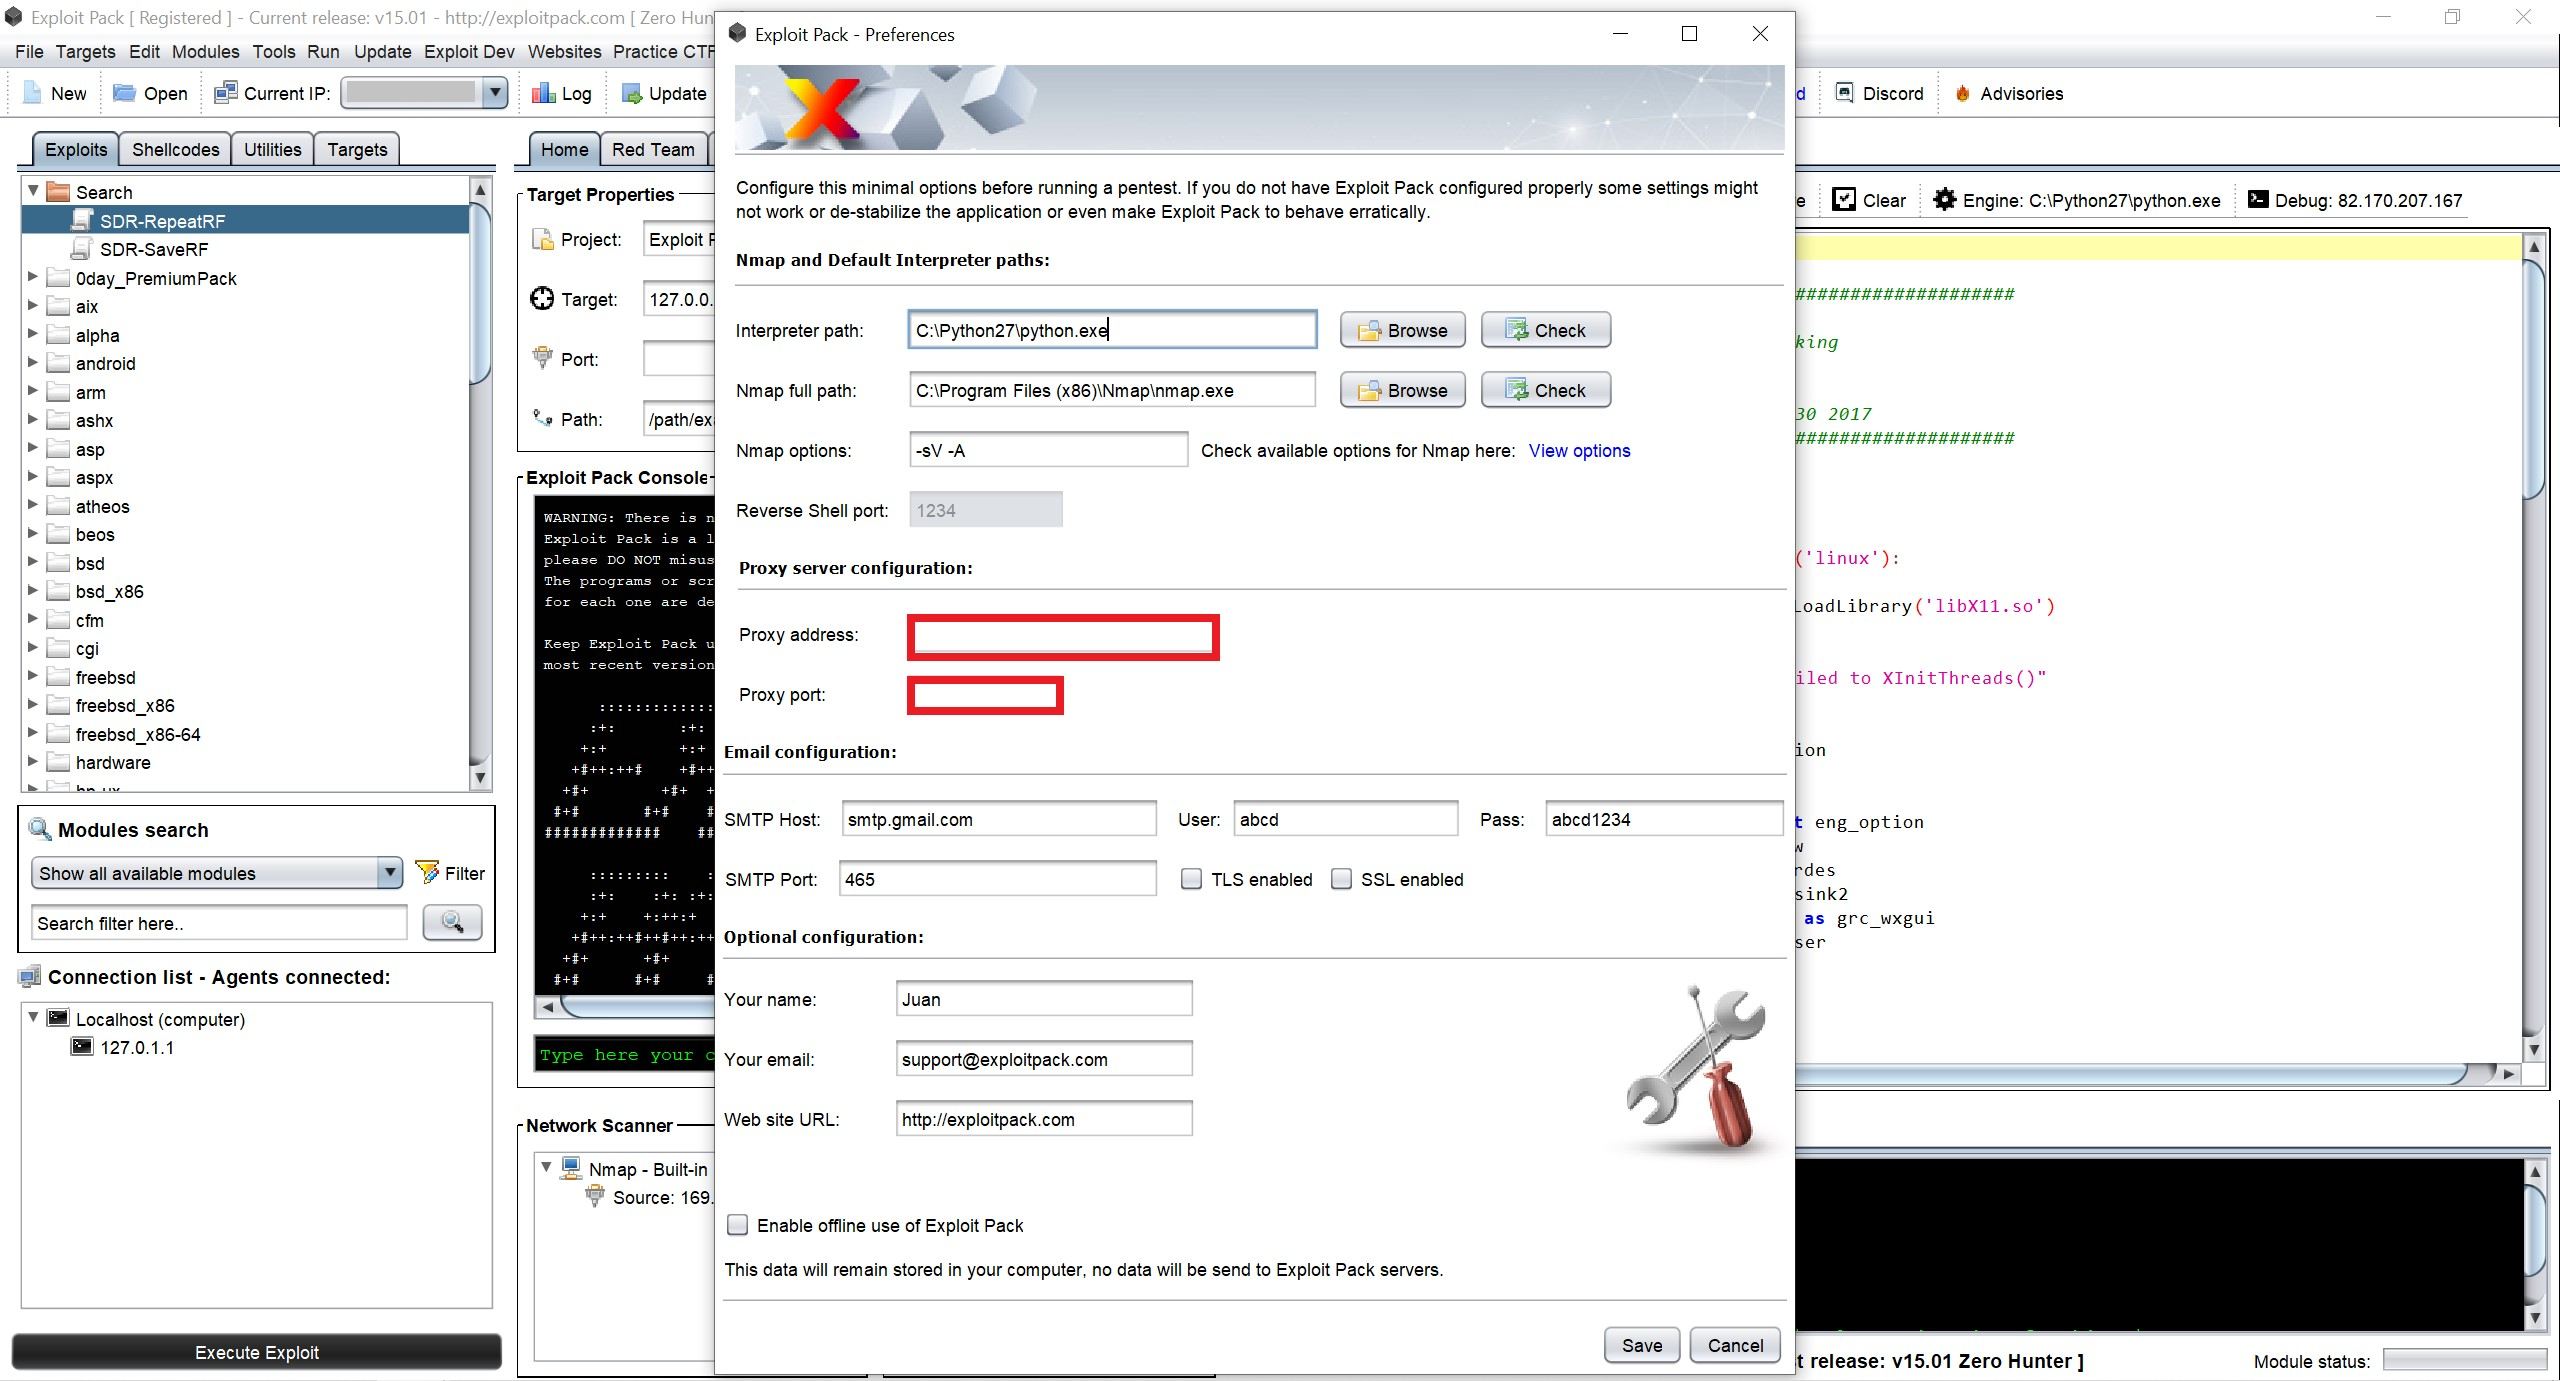Click the Path icon in Target Properties
This screenshot has width=2560, height=1381.
pyautogui.click(x=543, y=418)
